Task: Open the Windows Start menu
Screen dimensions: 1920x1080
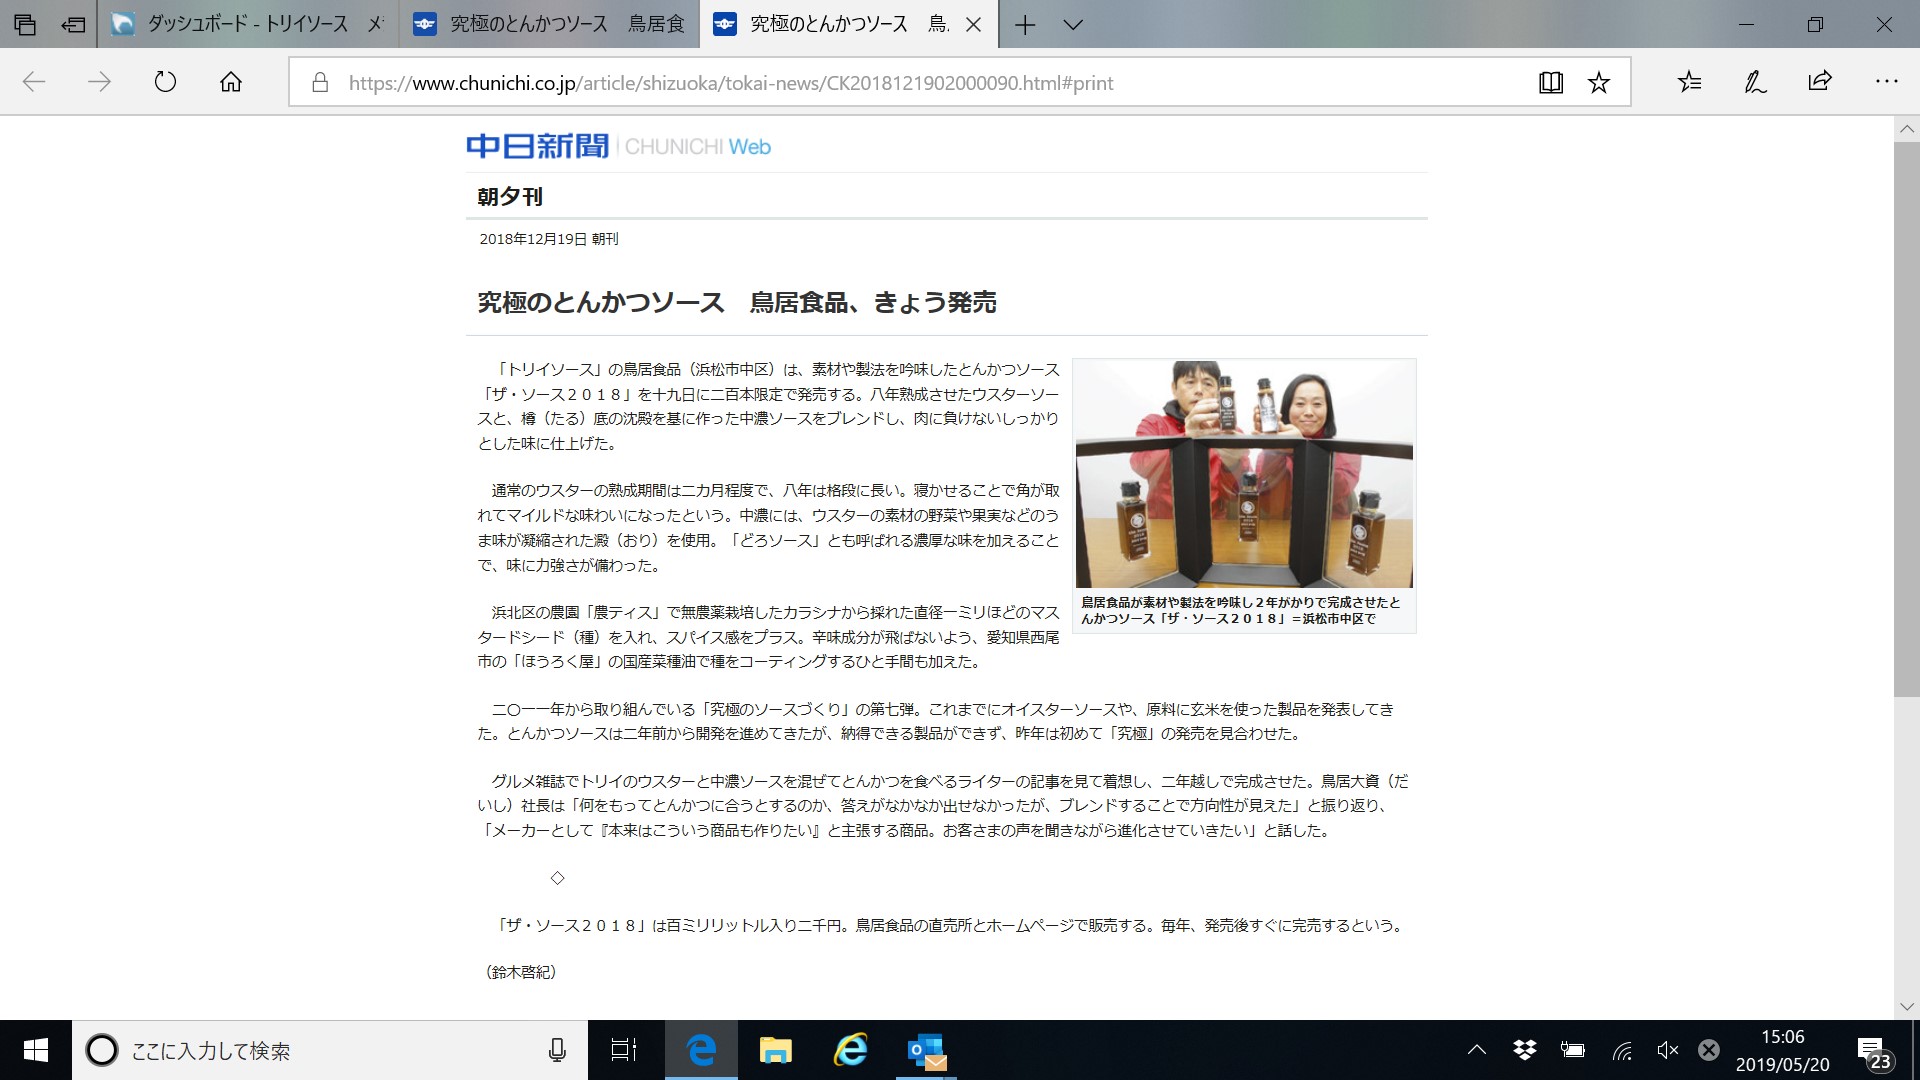Action: 35,1050
